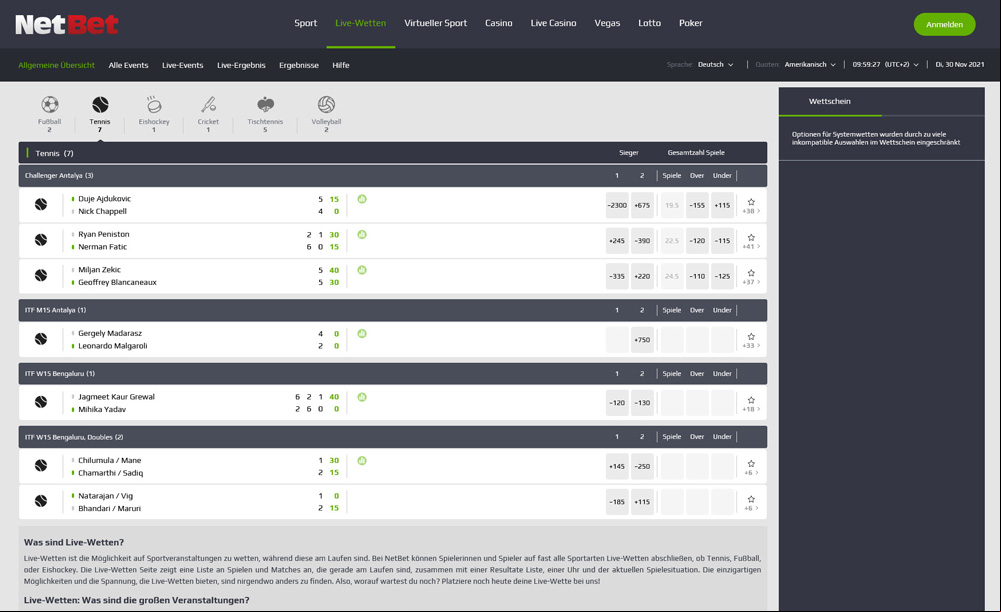Open the Live-Events link

183,65
